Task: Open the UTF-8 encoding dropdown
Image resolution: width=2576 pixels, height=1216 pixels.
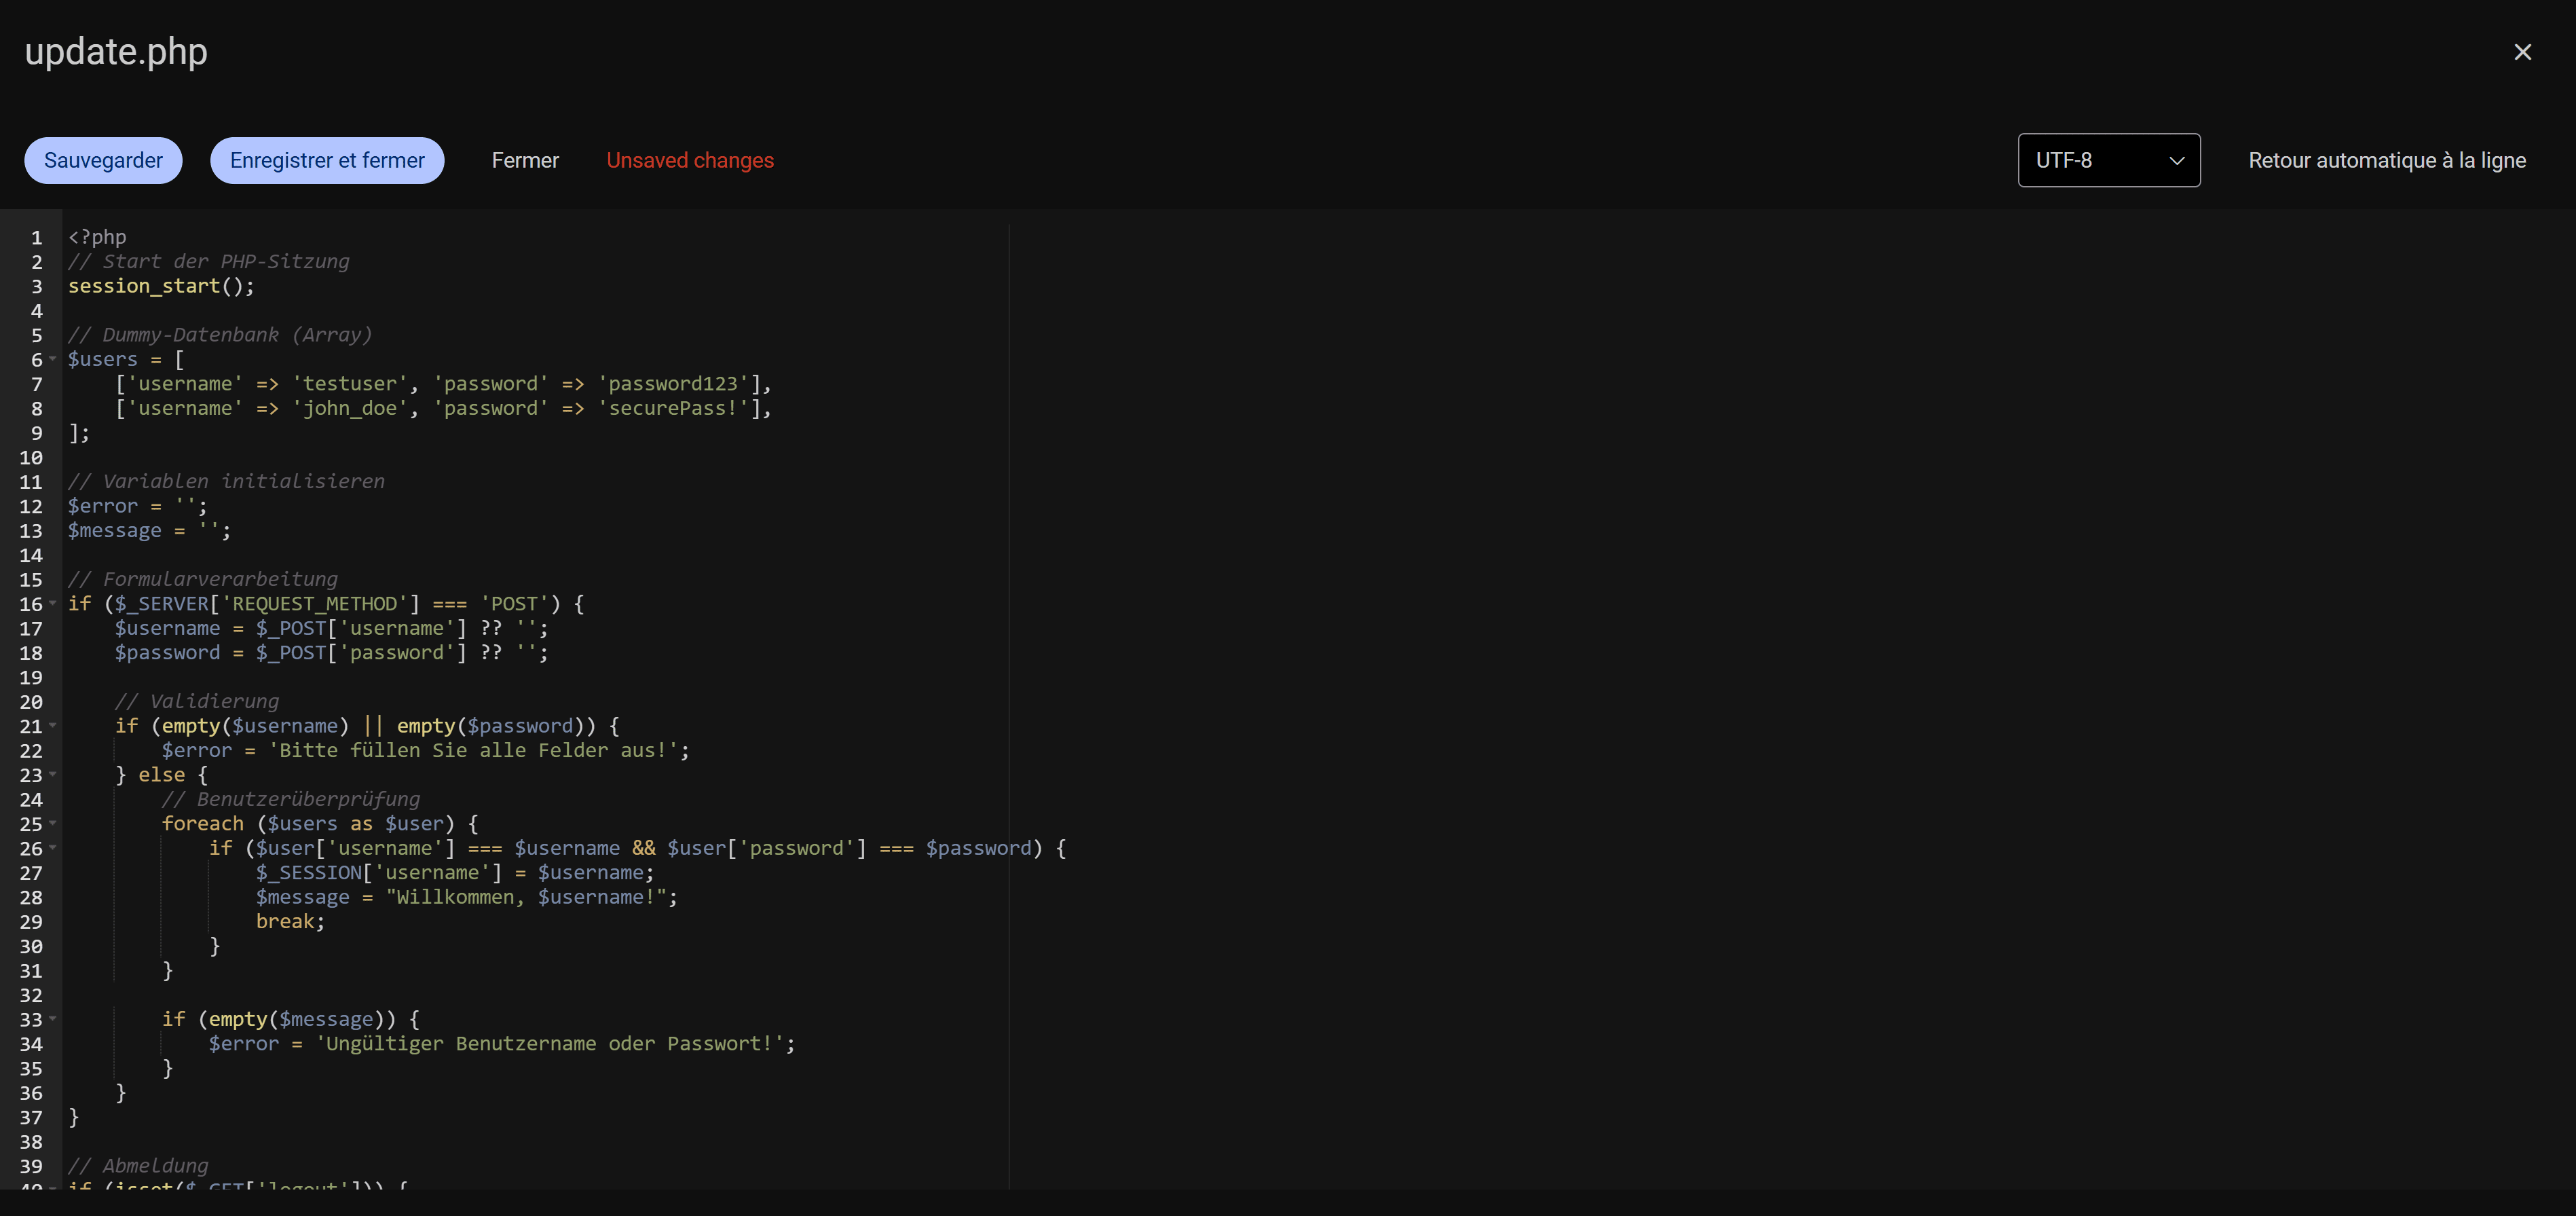Action: pos(2108,160)
